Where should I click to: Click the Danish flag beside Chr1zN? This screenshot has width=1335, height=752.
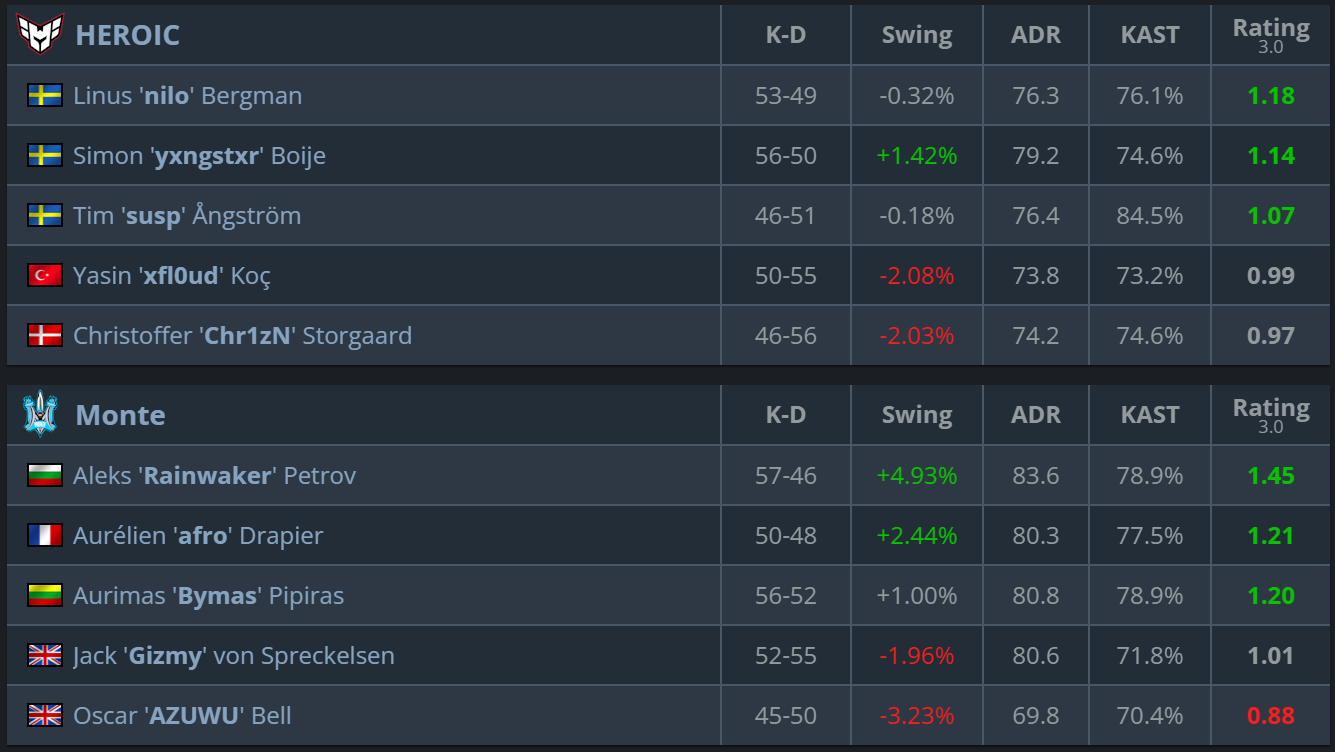45,336
